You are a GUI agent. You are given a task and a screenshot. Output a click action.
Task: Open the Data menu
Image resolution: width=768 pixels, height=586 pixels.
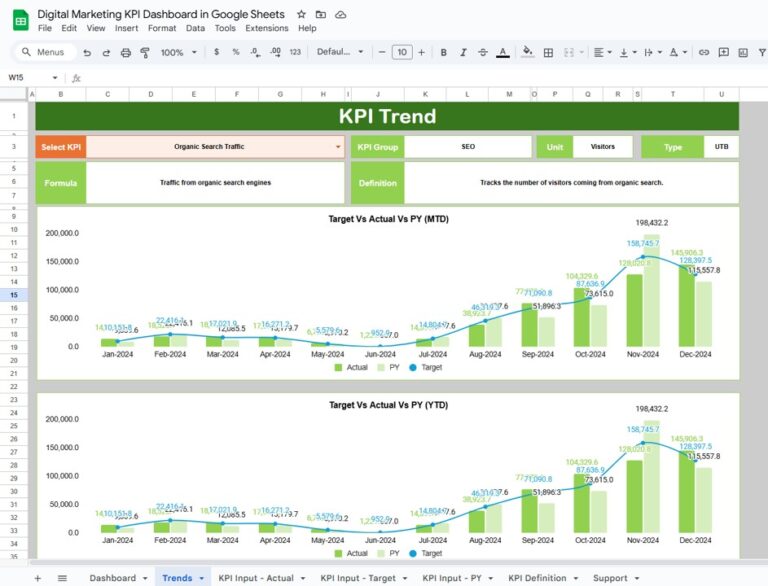tap(195, 28)
